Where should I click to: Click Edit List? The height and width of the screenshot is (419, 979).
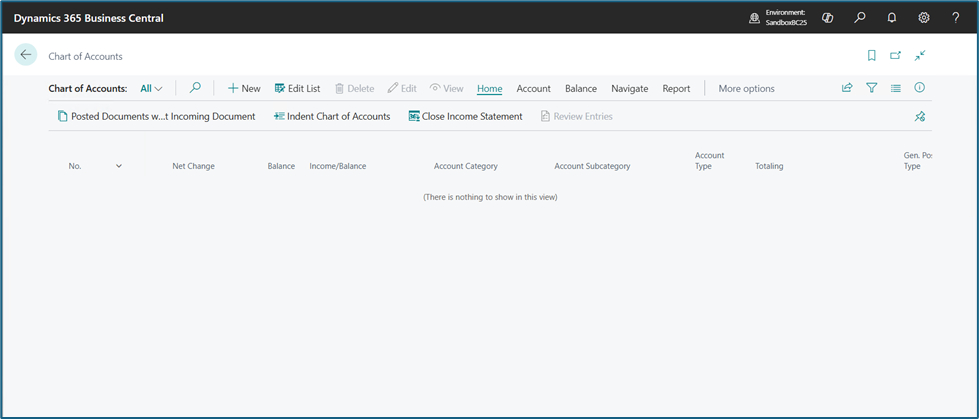coord(297,89)
